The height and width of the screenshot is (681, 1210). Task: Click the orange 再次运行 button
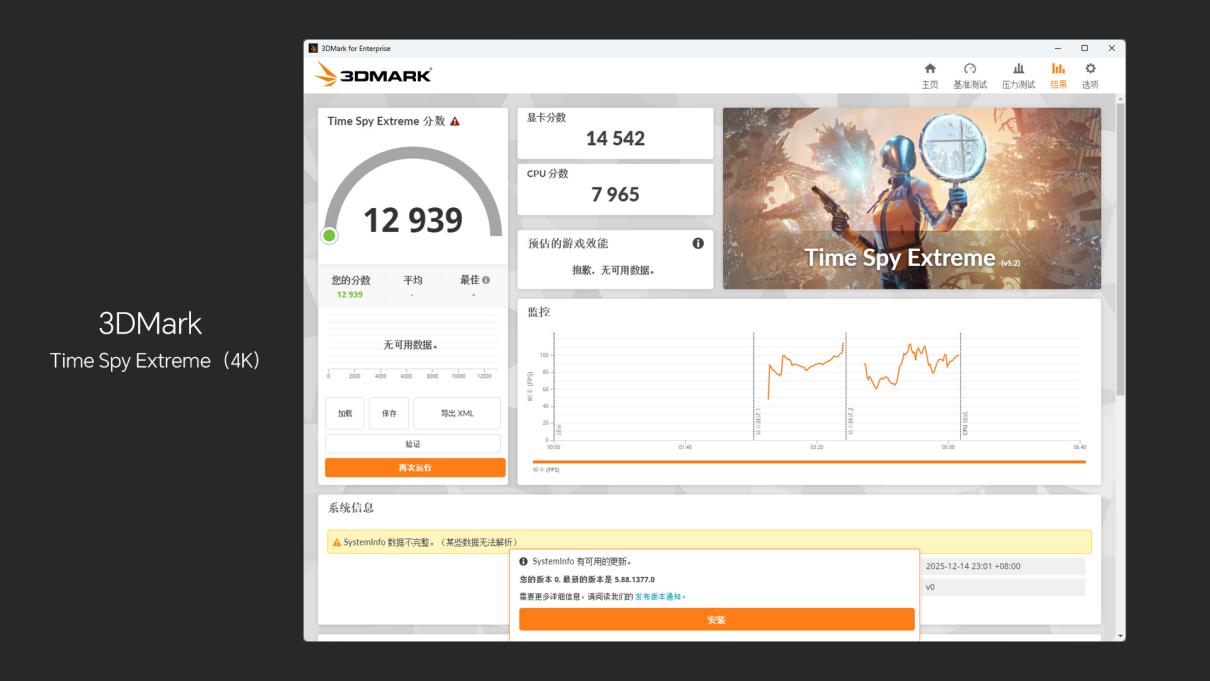pyautogui.click(x=415, y=467)
